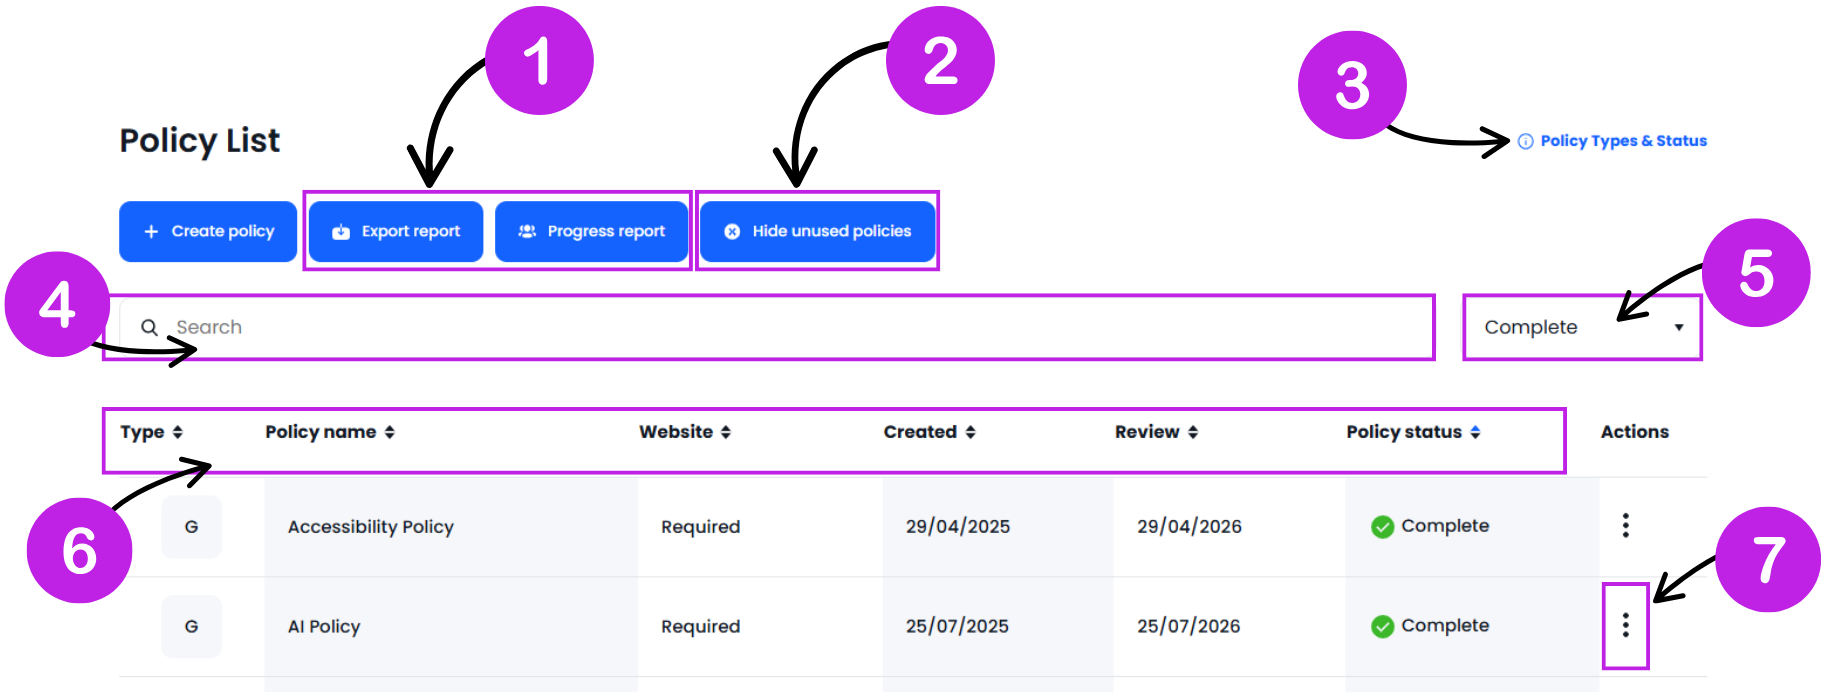1824x700 pixels.
Task: Click the info icon beside Policy Types
Action: (x=1525, y=142)
